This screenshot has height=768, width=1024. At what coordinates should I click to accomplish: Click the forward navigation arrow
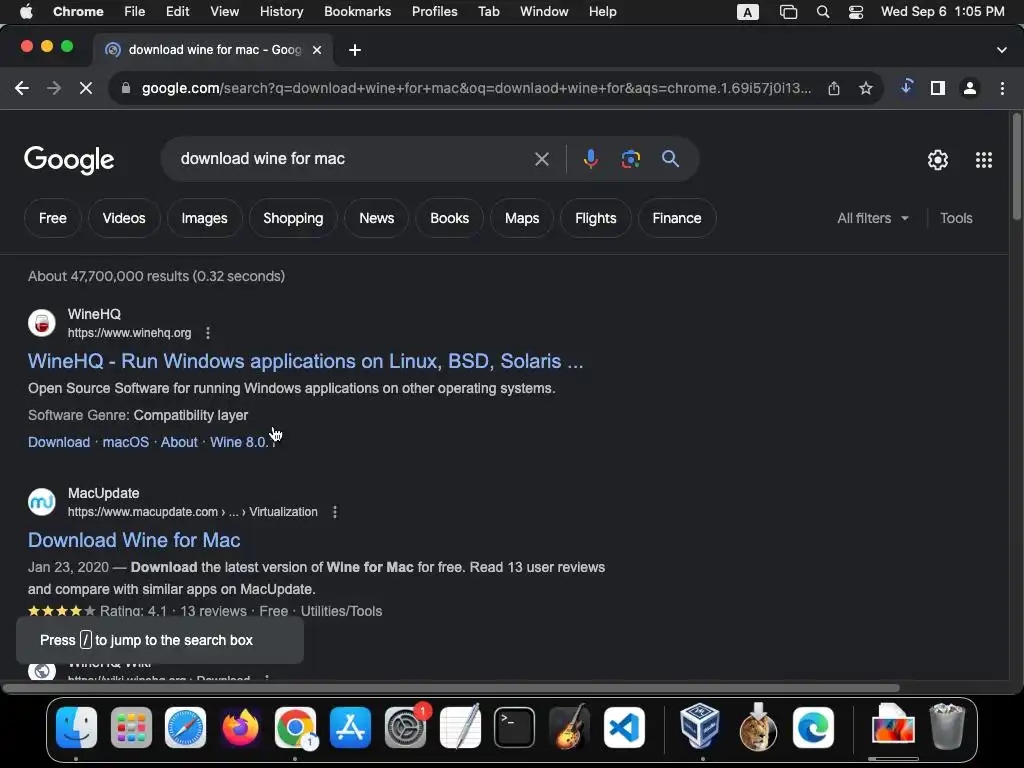pos(54,88)
